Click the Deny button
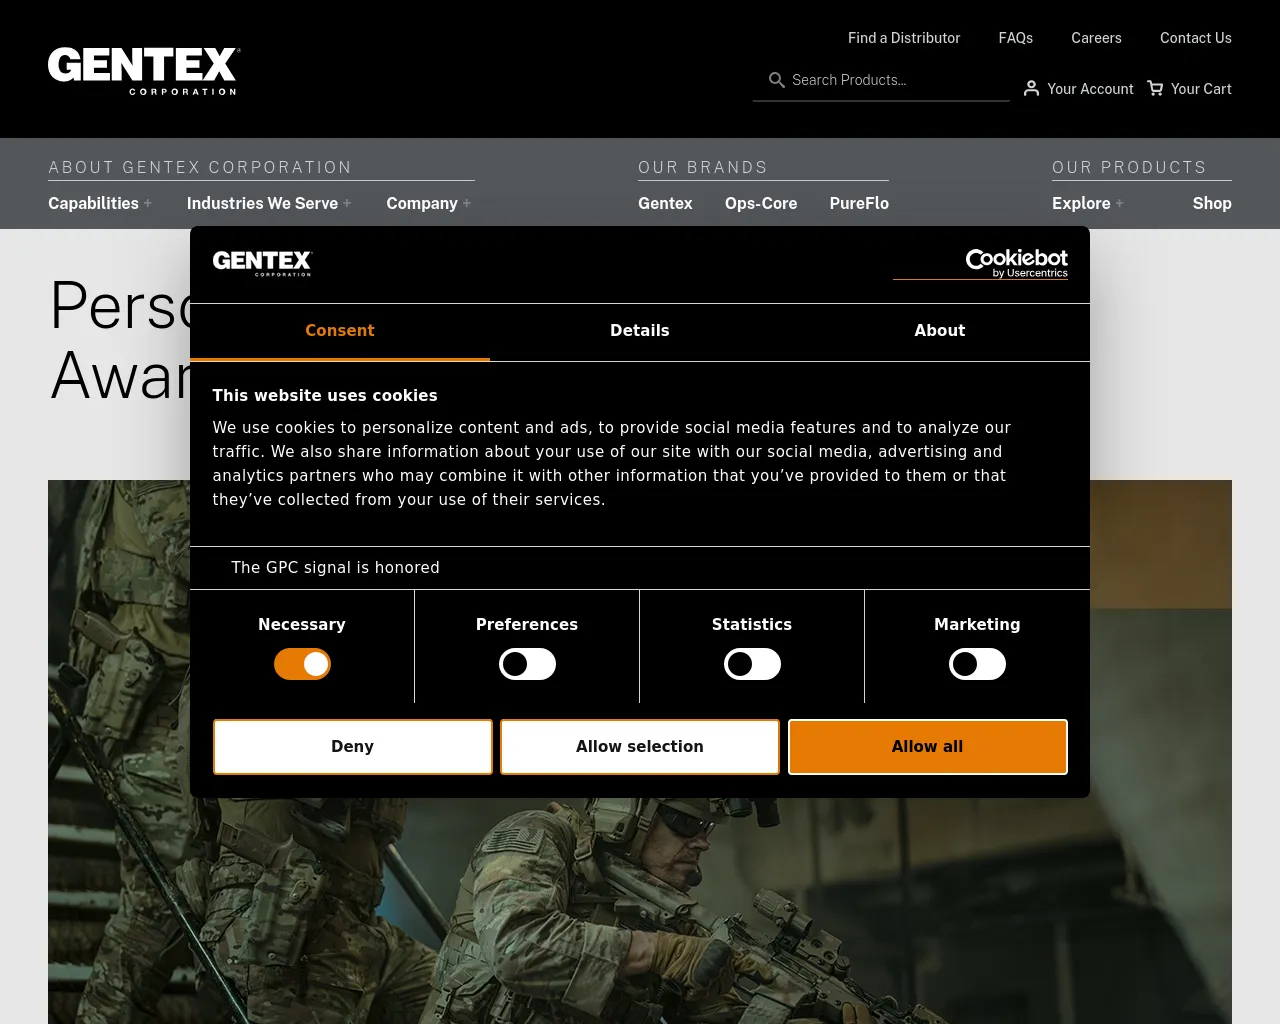The height and width of the screenshot is (1024, 1280). [353, 747]
